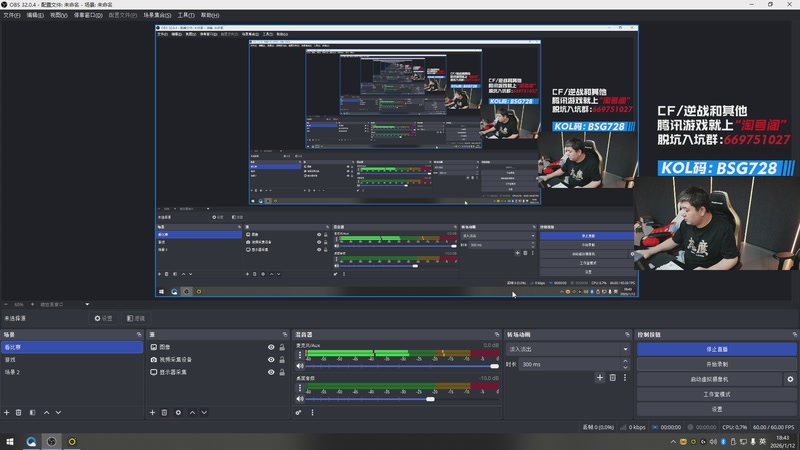The image size is (800, 450).
Task: Open the 停靠窗口(D) menu
Action: (x=88, y=15)
